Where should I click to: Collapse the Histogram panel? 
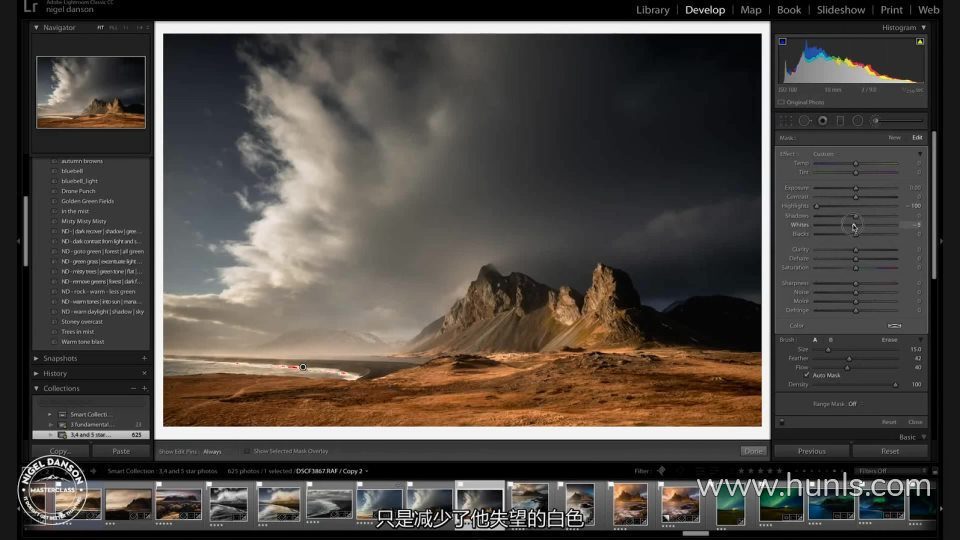tap(923, 28)
